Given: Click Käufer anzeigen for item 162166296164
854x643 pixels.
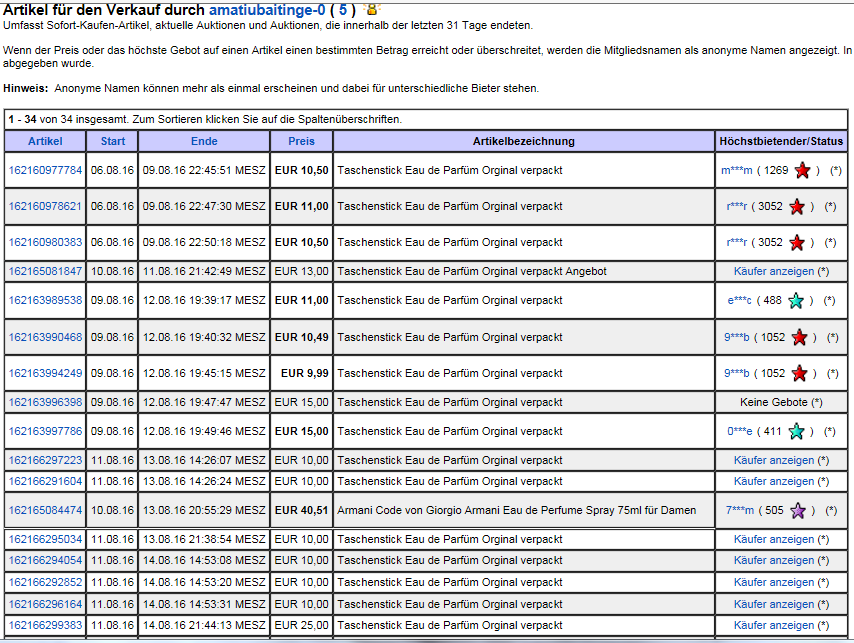Looking at the screenshot, I should [773, 604].
